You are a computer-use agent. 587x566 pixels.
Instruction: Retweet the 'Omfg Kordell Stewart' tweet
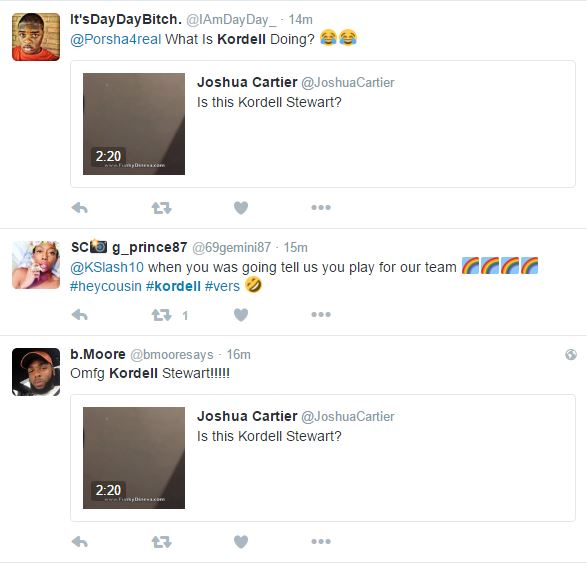pos(161,542)
